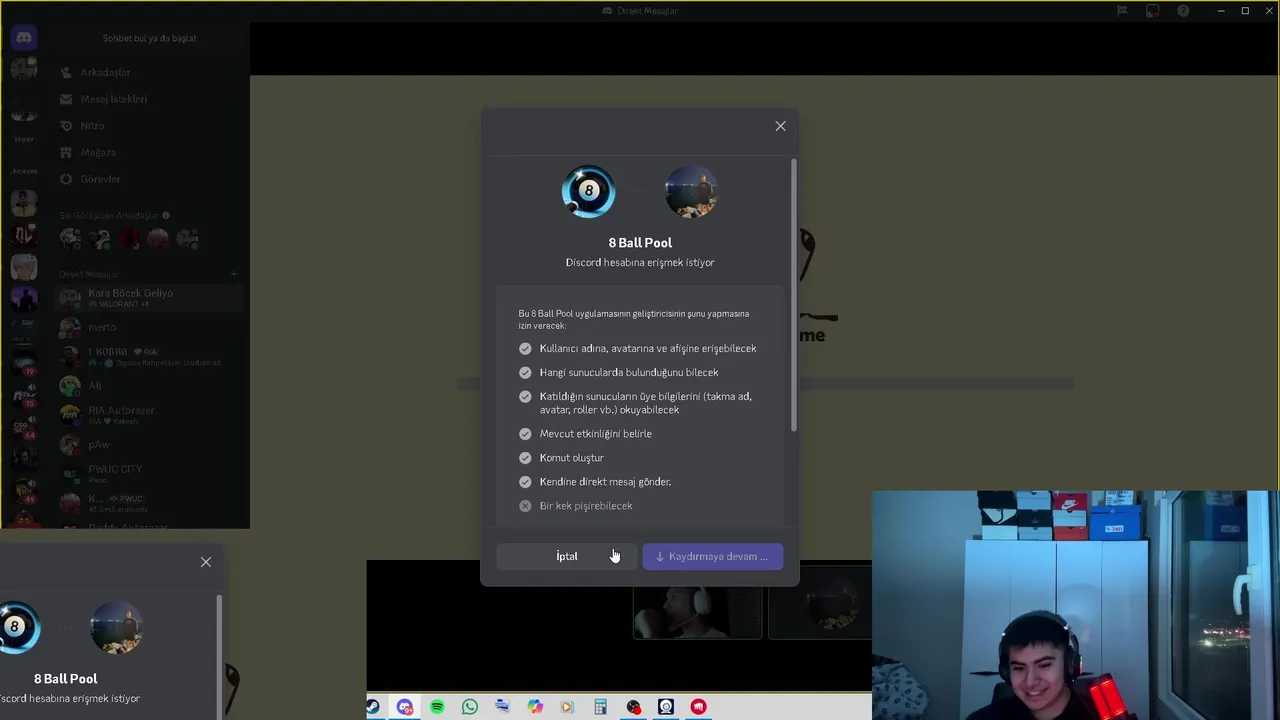
Task: Click the X mark beside Bir kek pişirebilecek
Action: [525, 505]
